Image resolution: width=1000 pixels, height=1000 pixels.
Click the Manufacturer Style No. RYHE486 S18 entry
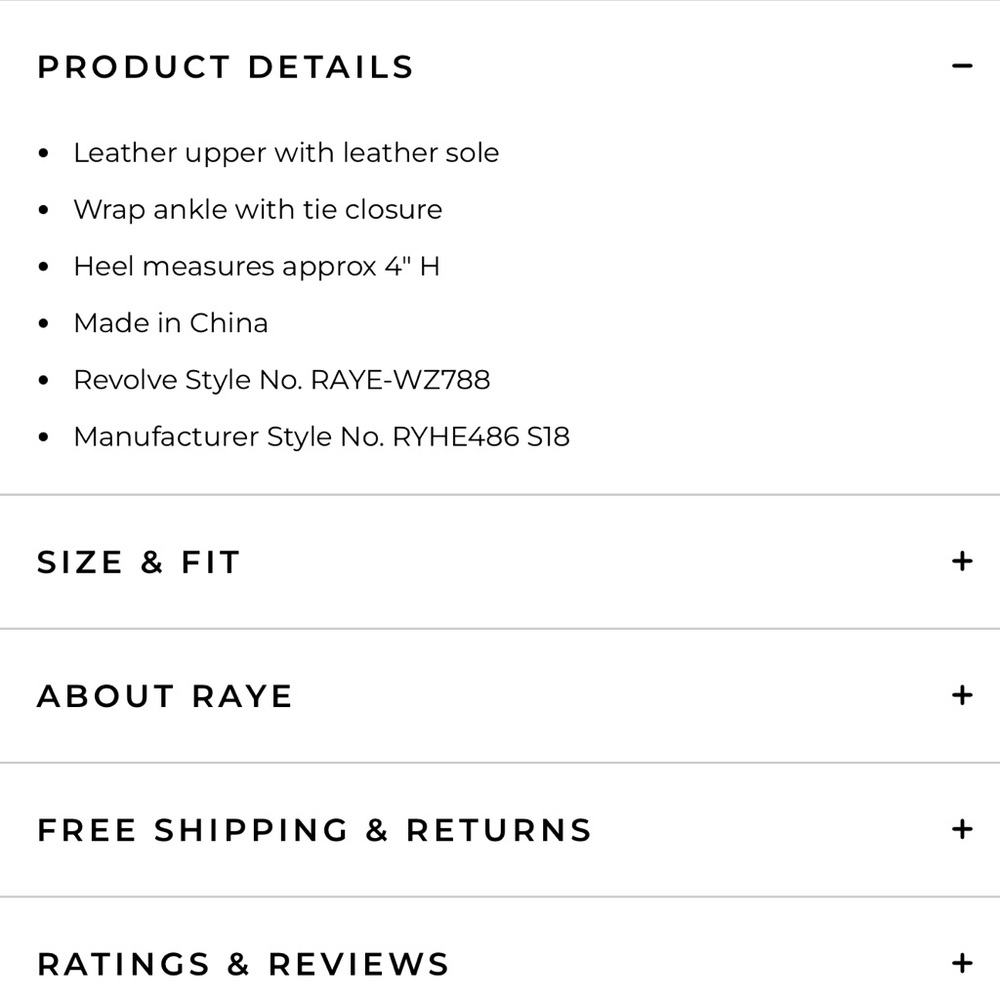point(322,437)
